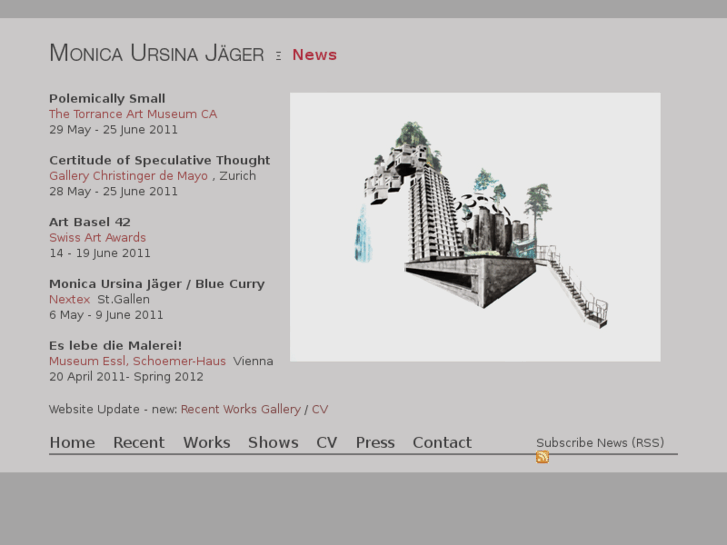Click the date 14 - 19 June 2011

[x=100, y=253]
